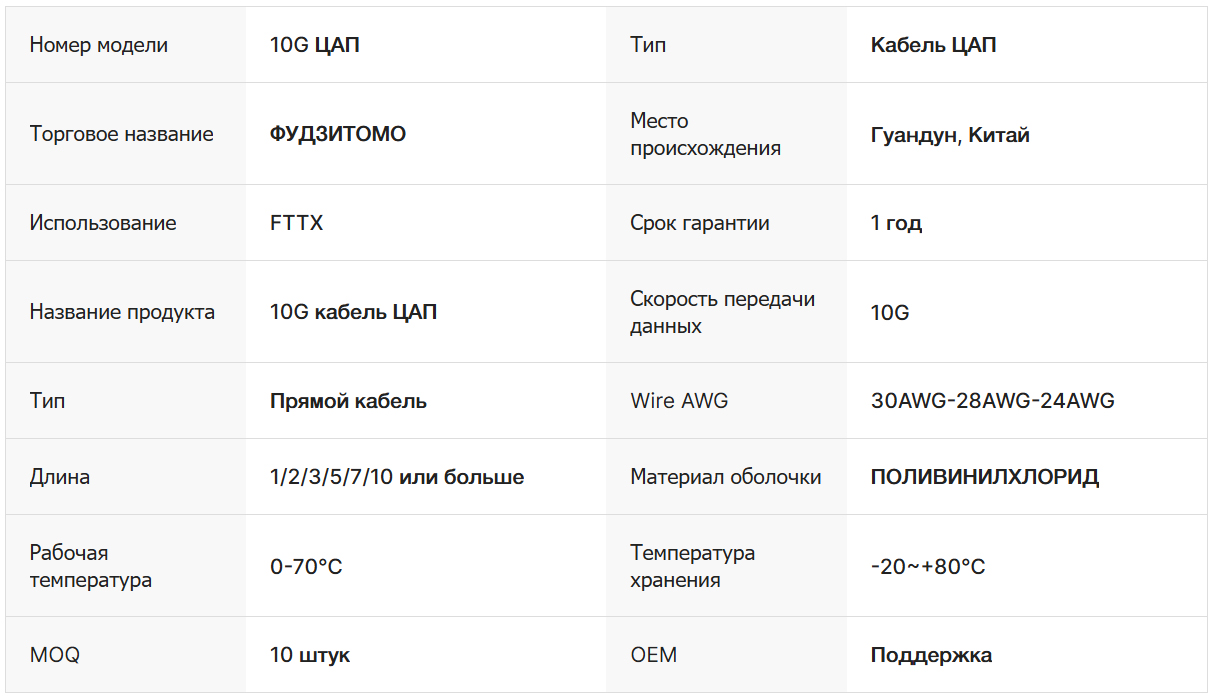Select the "1 год" warranty value
This screenshot has height=698, width=1214.
[x=896, y=223]
